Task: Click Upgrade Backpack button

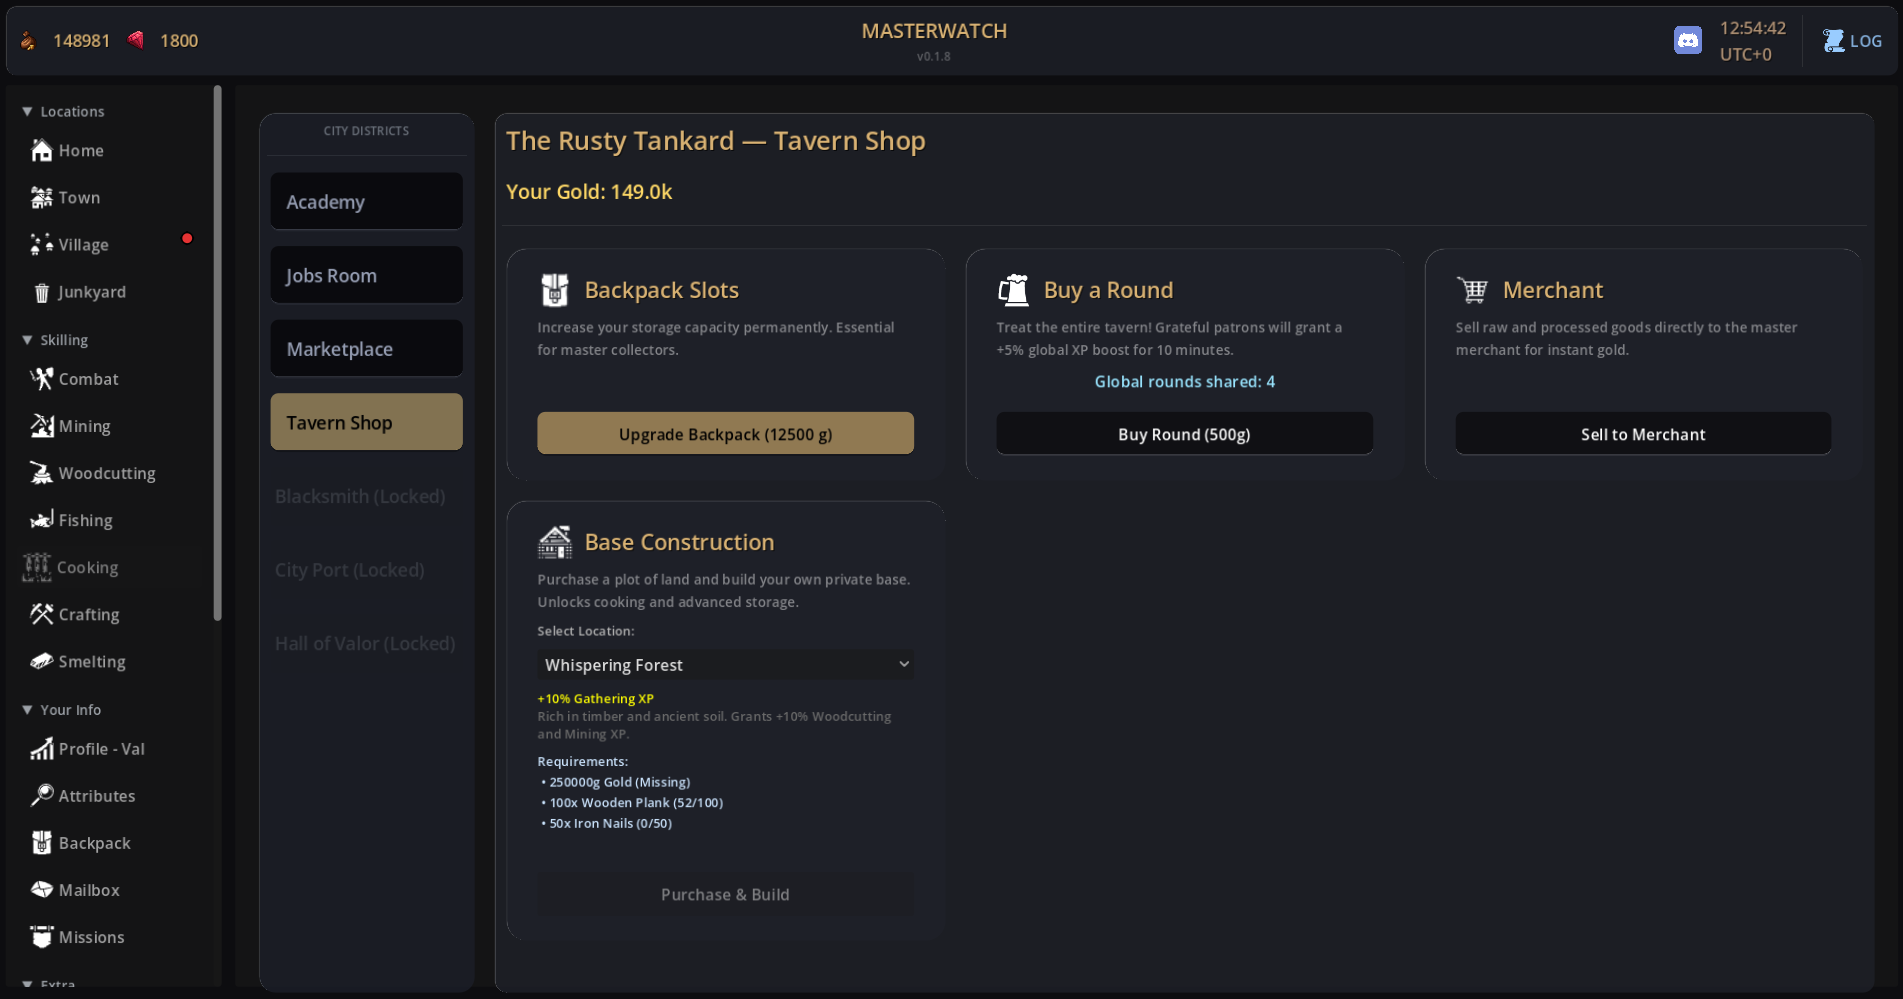Action: pyautogui.click(x=725, y=434)
